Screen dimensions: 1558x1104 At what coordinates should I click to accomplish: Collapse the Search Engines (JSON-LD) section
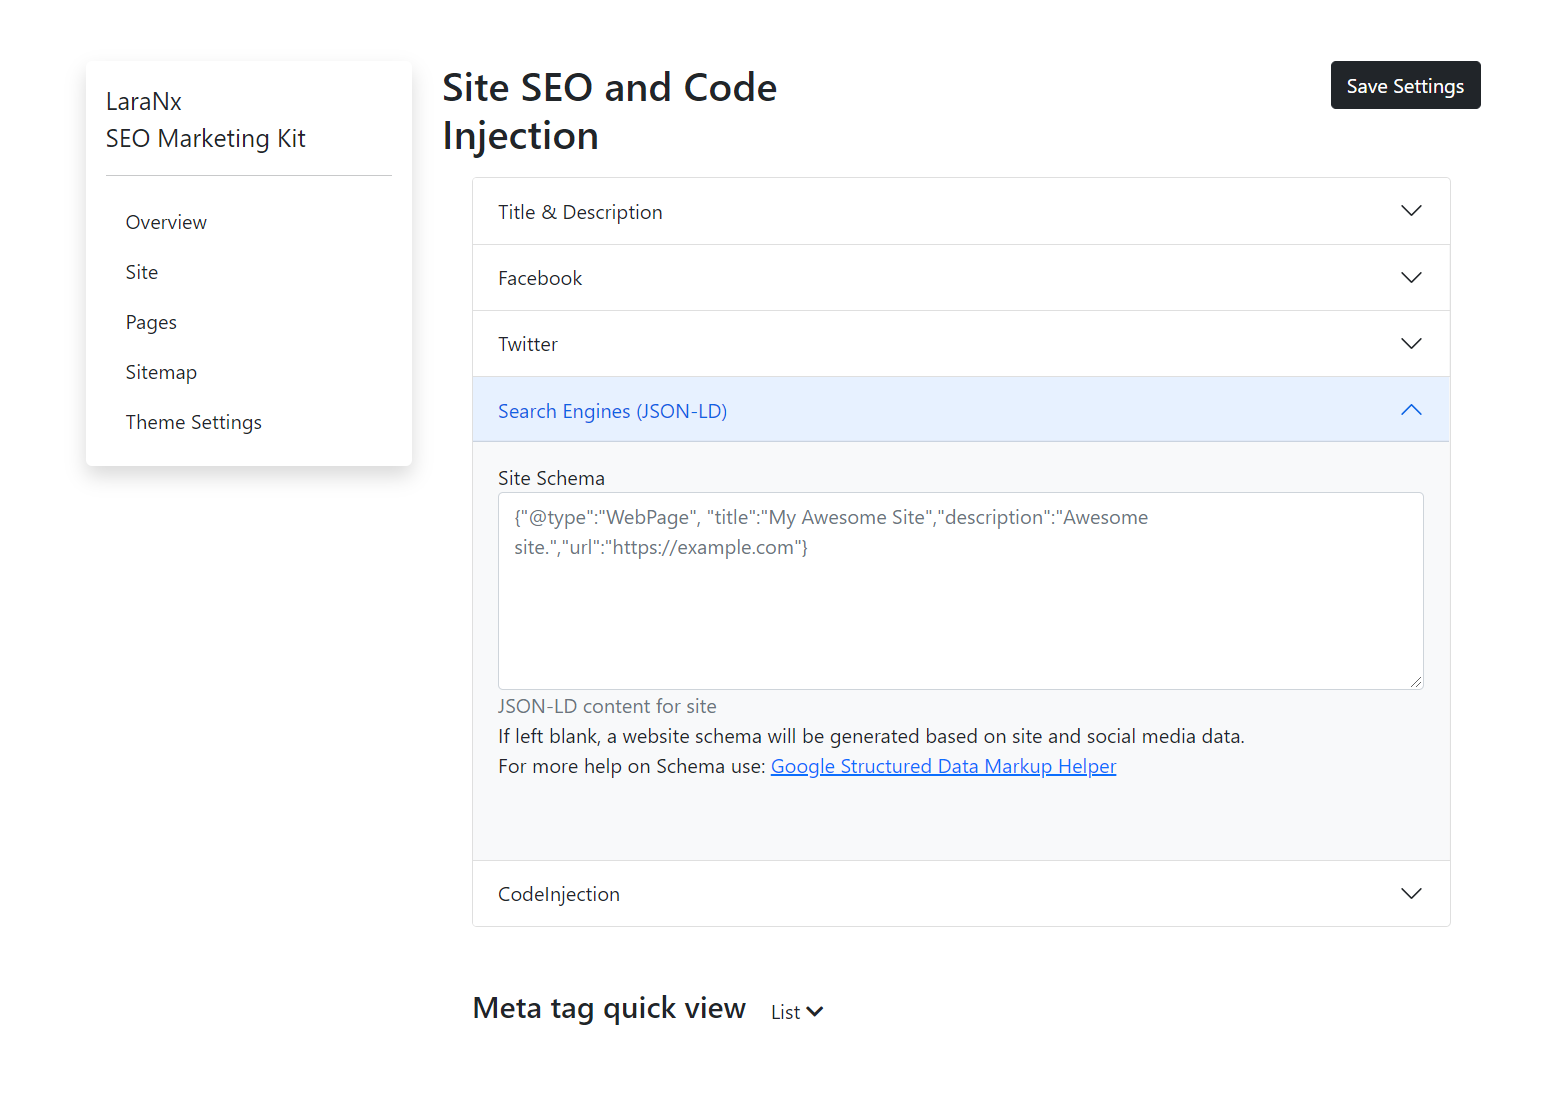(x=612, y=411)
